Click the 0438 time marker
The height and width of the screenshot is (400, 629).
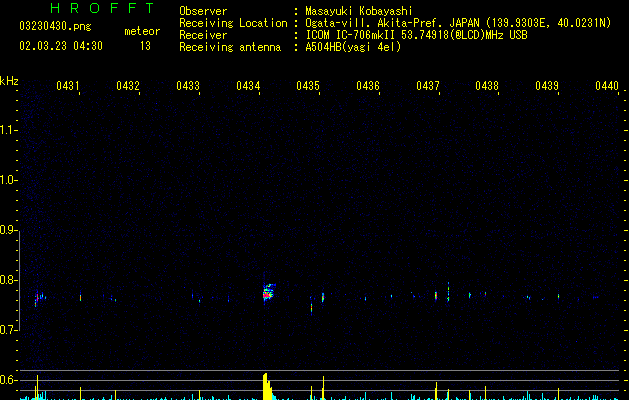coord(487,86)
